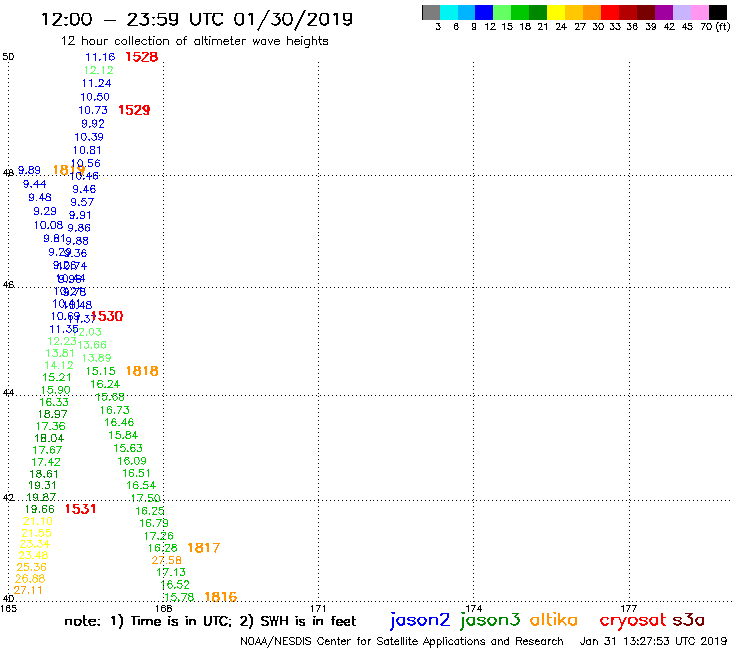Click longitude axis label 171
The width and height of the screenshot is (740, 650).
pyautogui.click(x=318, y=608)
